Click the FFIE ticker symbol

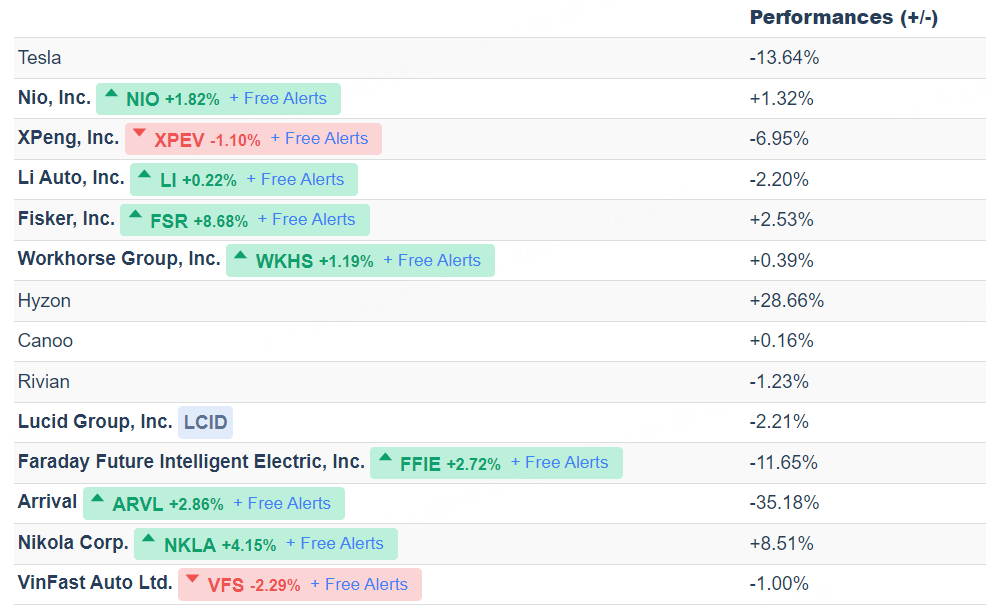click(421, 464)
